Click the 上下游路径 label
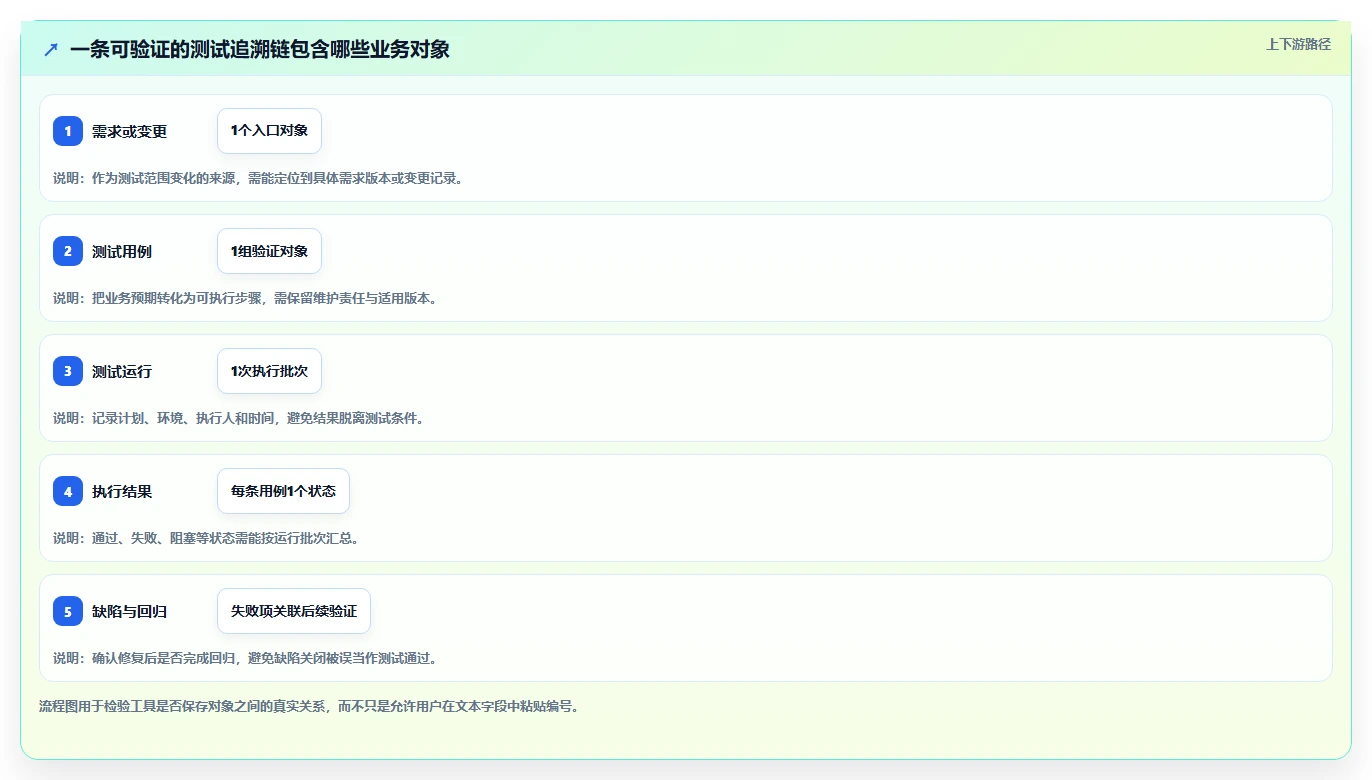Viewport: 1372px width, 780px height. (x=1298, y=44)
